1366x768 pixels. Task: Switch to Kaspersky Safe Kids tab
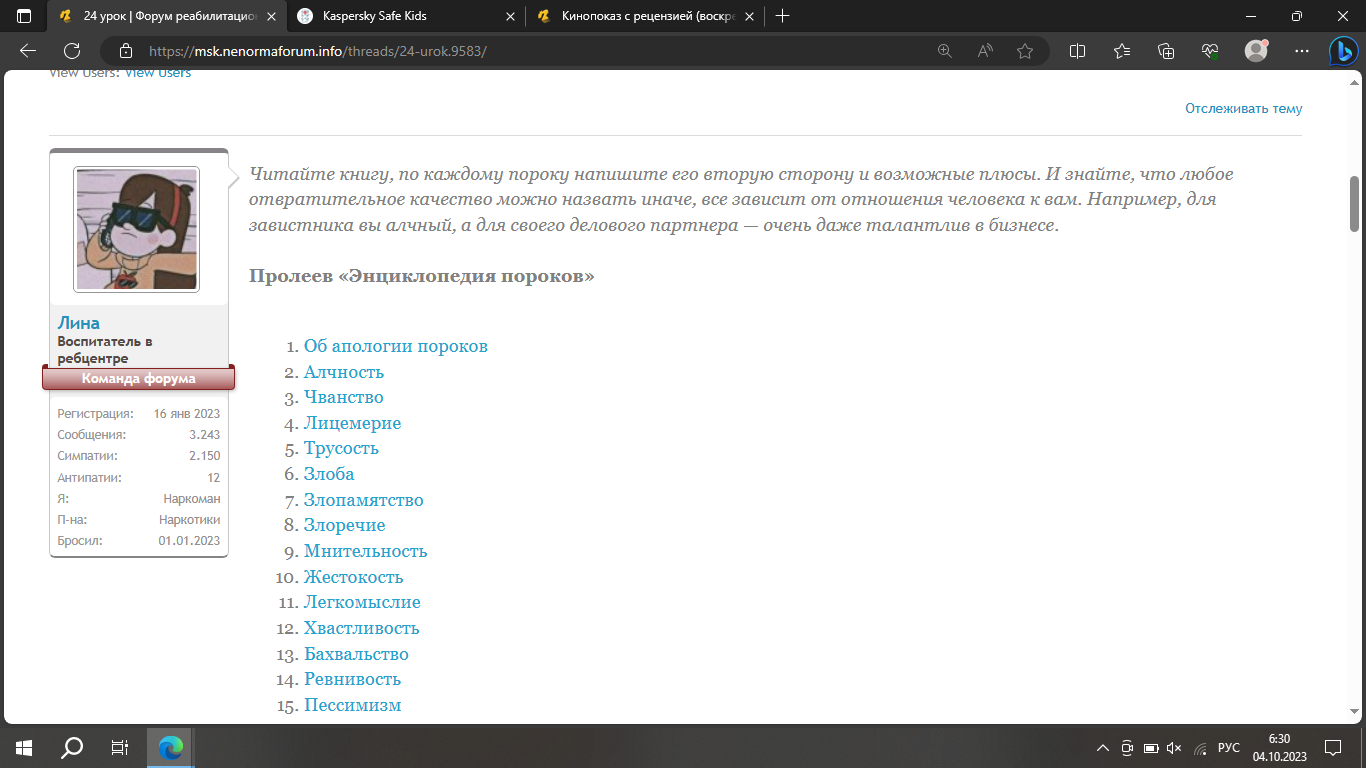[x=400, y=16]
